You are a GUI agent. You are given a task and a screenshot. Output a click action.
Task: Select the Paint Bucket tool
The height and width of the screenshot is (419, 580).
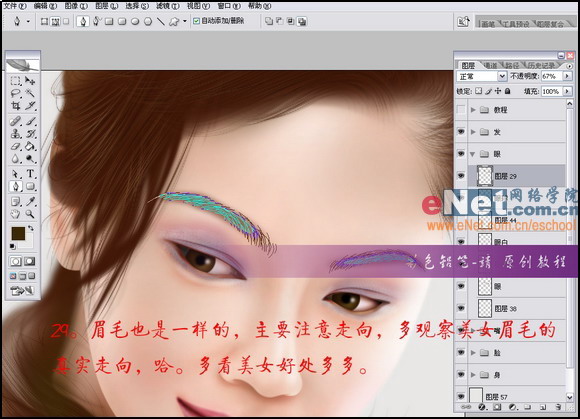tap(30, 146)
